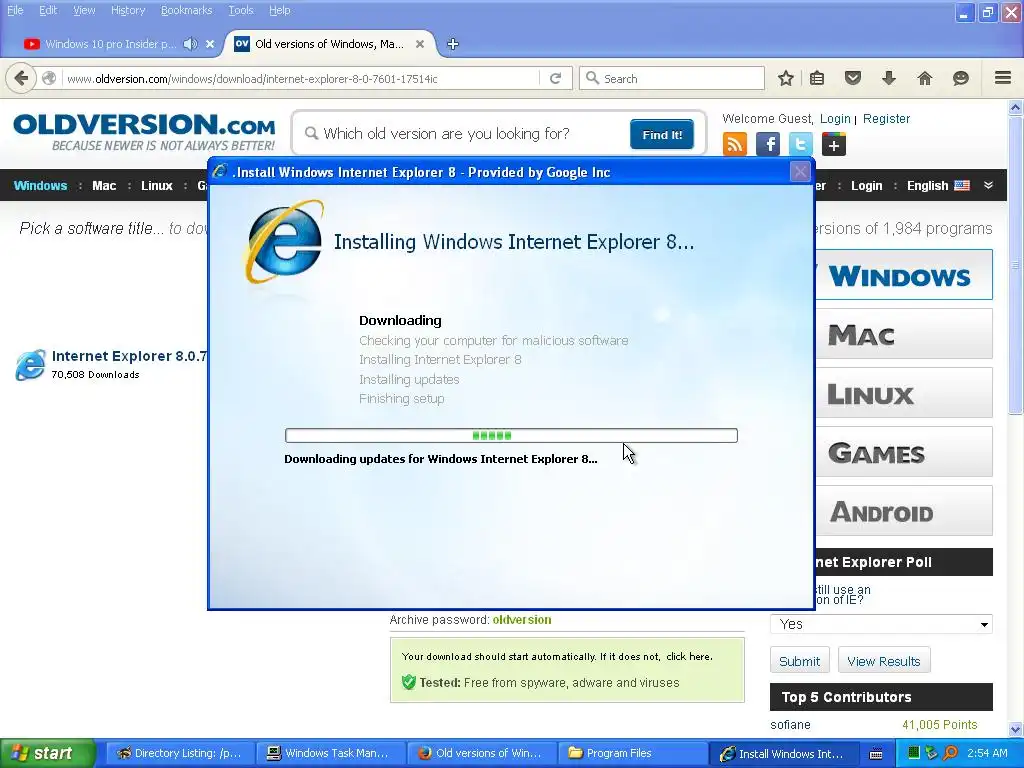Bookmark this page with the star icon
The height and width of the screenshot is (768, 1024).
786,78
